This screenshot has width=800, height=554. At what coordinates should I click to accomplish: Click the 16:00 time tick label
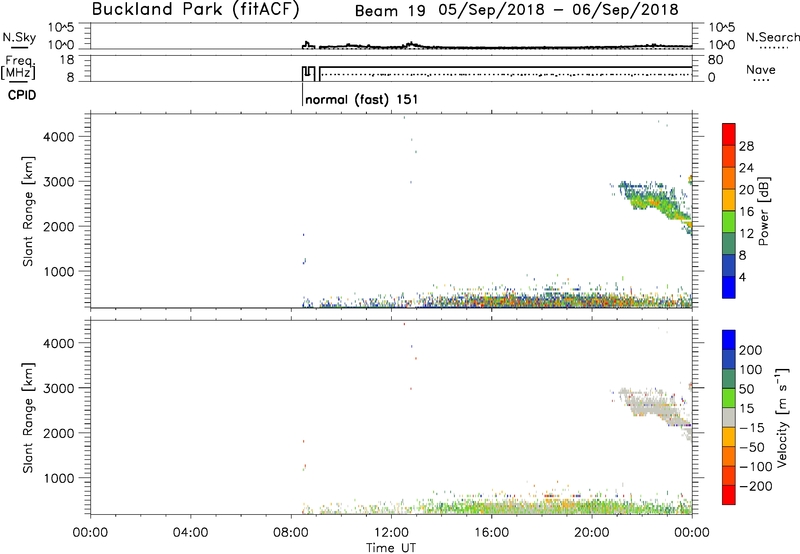coord(491,533)
